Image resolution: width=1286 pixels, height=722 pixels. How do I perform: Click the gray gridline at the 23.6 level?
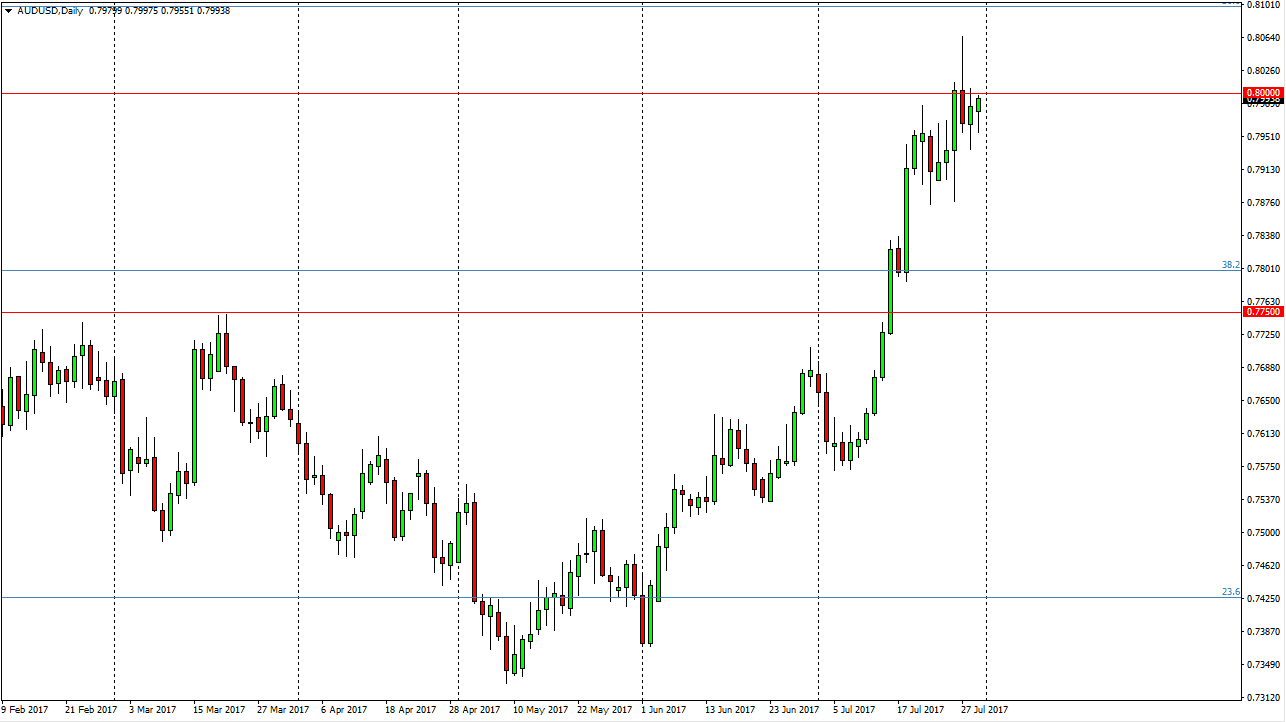coord(600,594)
